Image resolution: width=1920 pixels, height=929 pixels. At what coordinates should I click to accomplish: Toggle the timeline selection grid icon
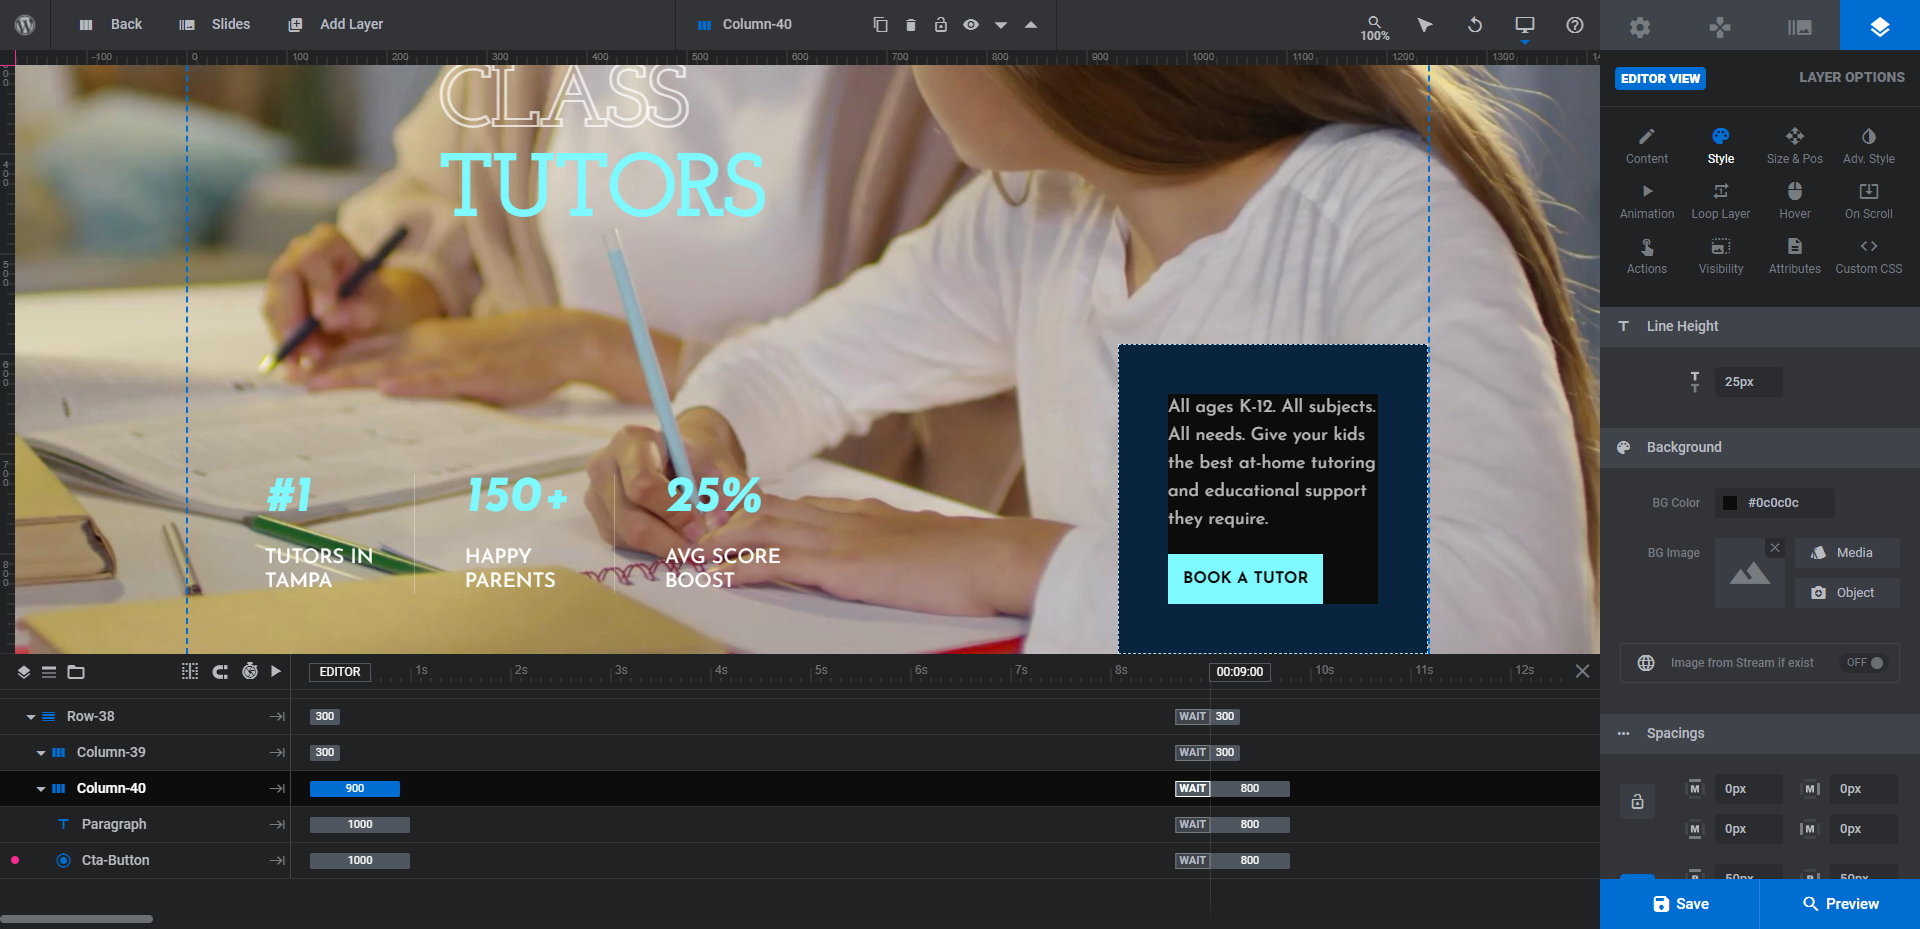[190, 671]
